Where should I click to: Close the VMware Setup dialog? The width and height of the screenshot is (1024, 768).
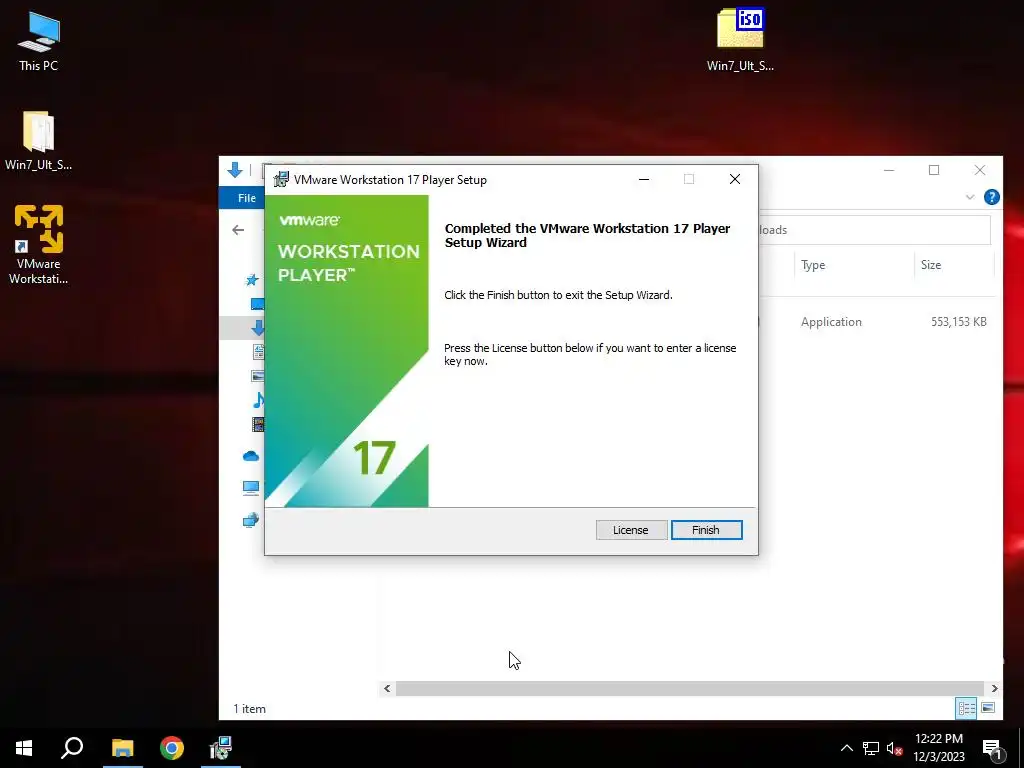coord(735,180)
